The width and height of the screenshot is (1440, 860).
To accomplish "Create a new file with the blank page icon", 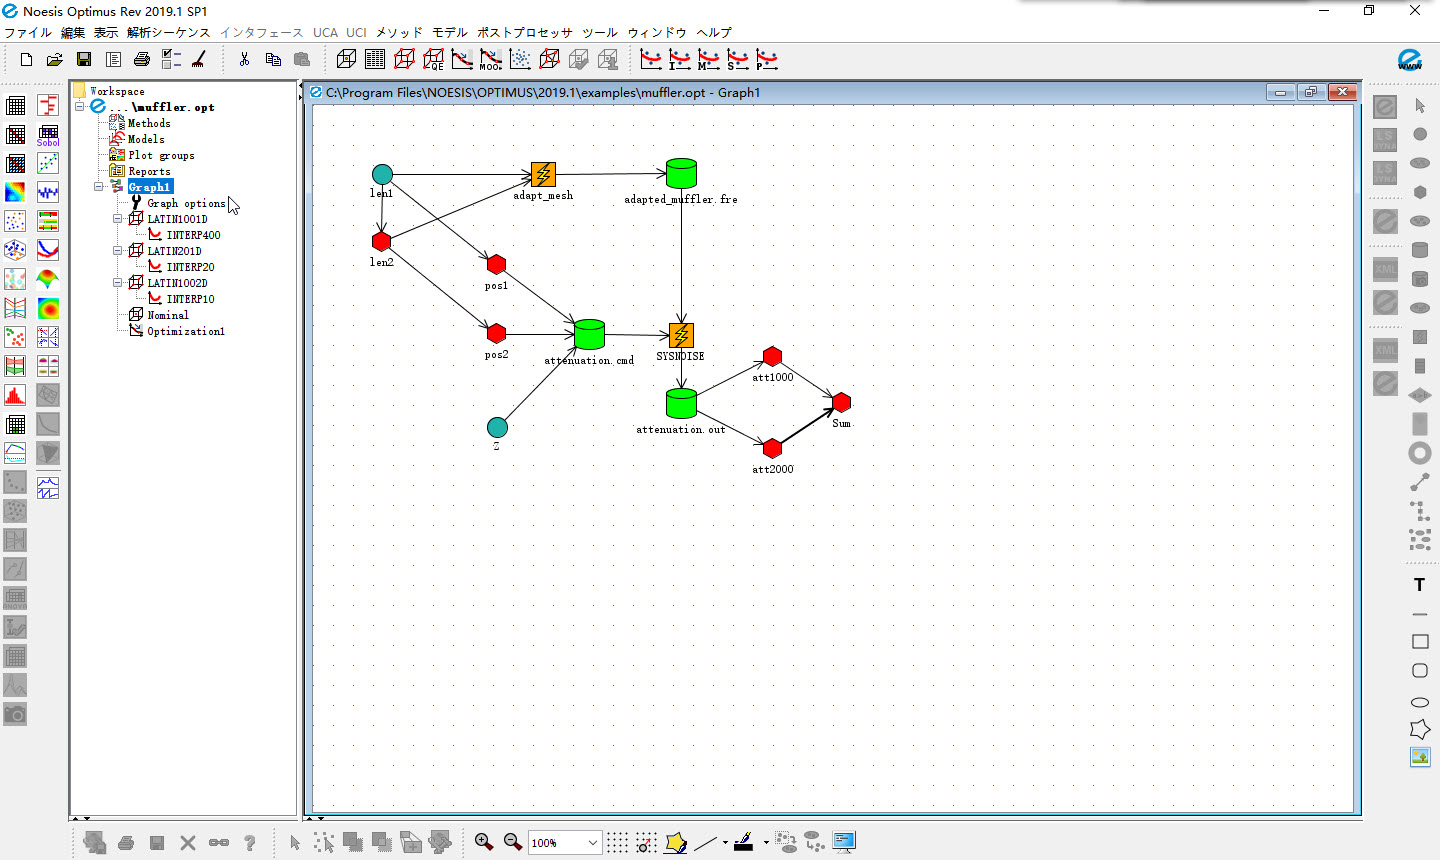I will point(27,60).
